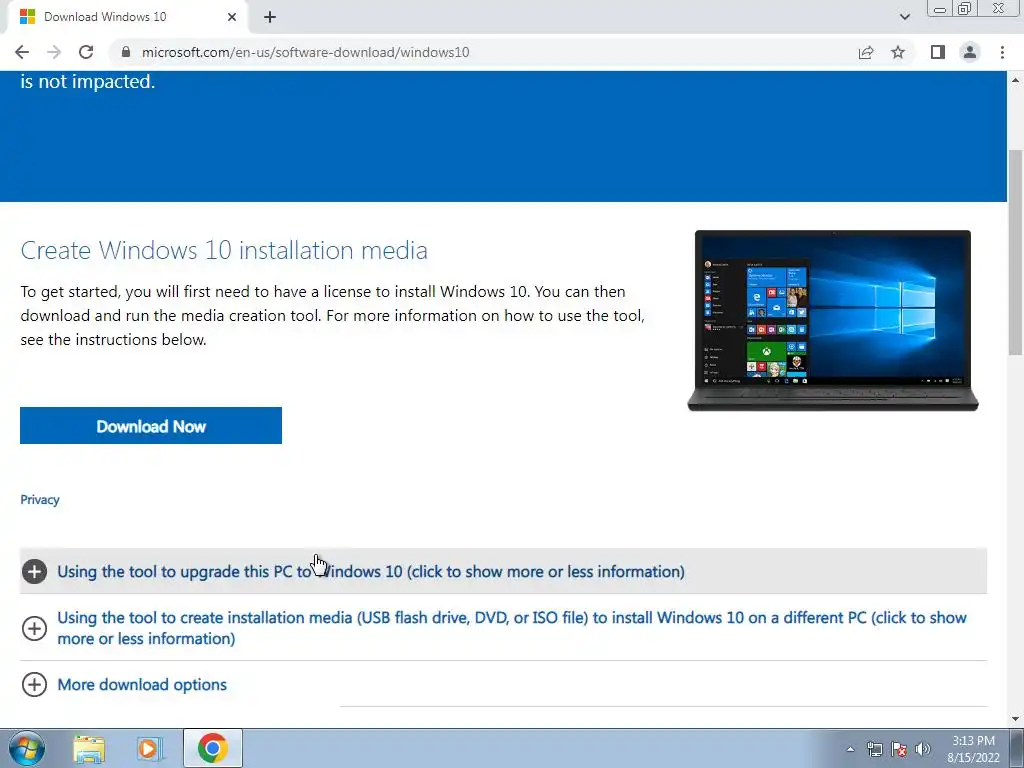Click 'Using the tool to create installation media' link
Screen dimensions: 1024x768
tap(512, 628)
